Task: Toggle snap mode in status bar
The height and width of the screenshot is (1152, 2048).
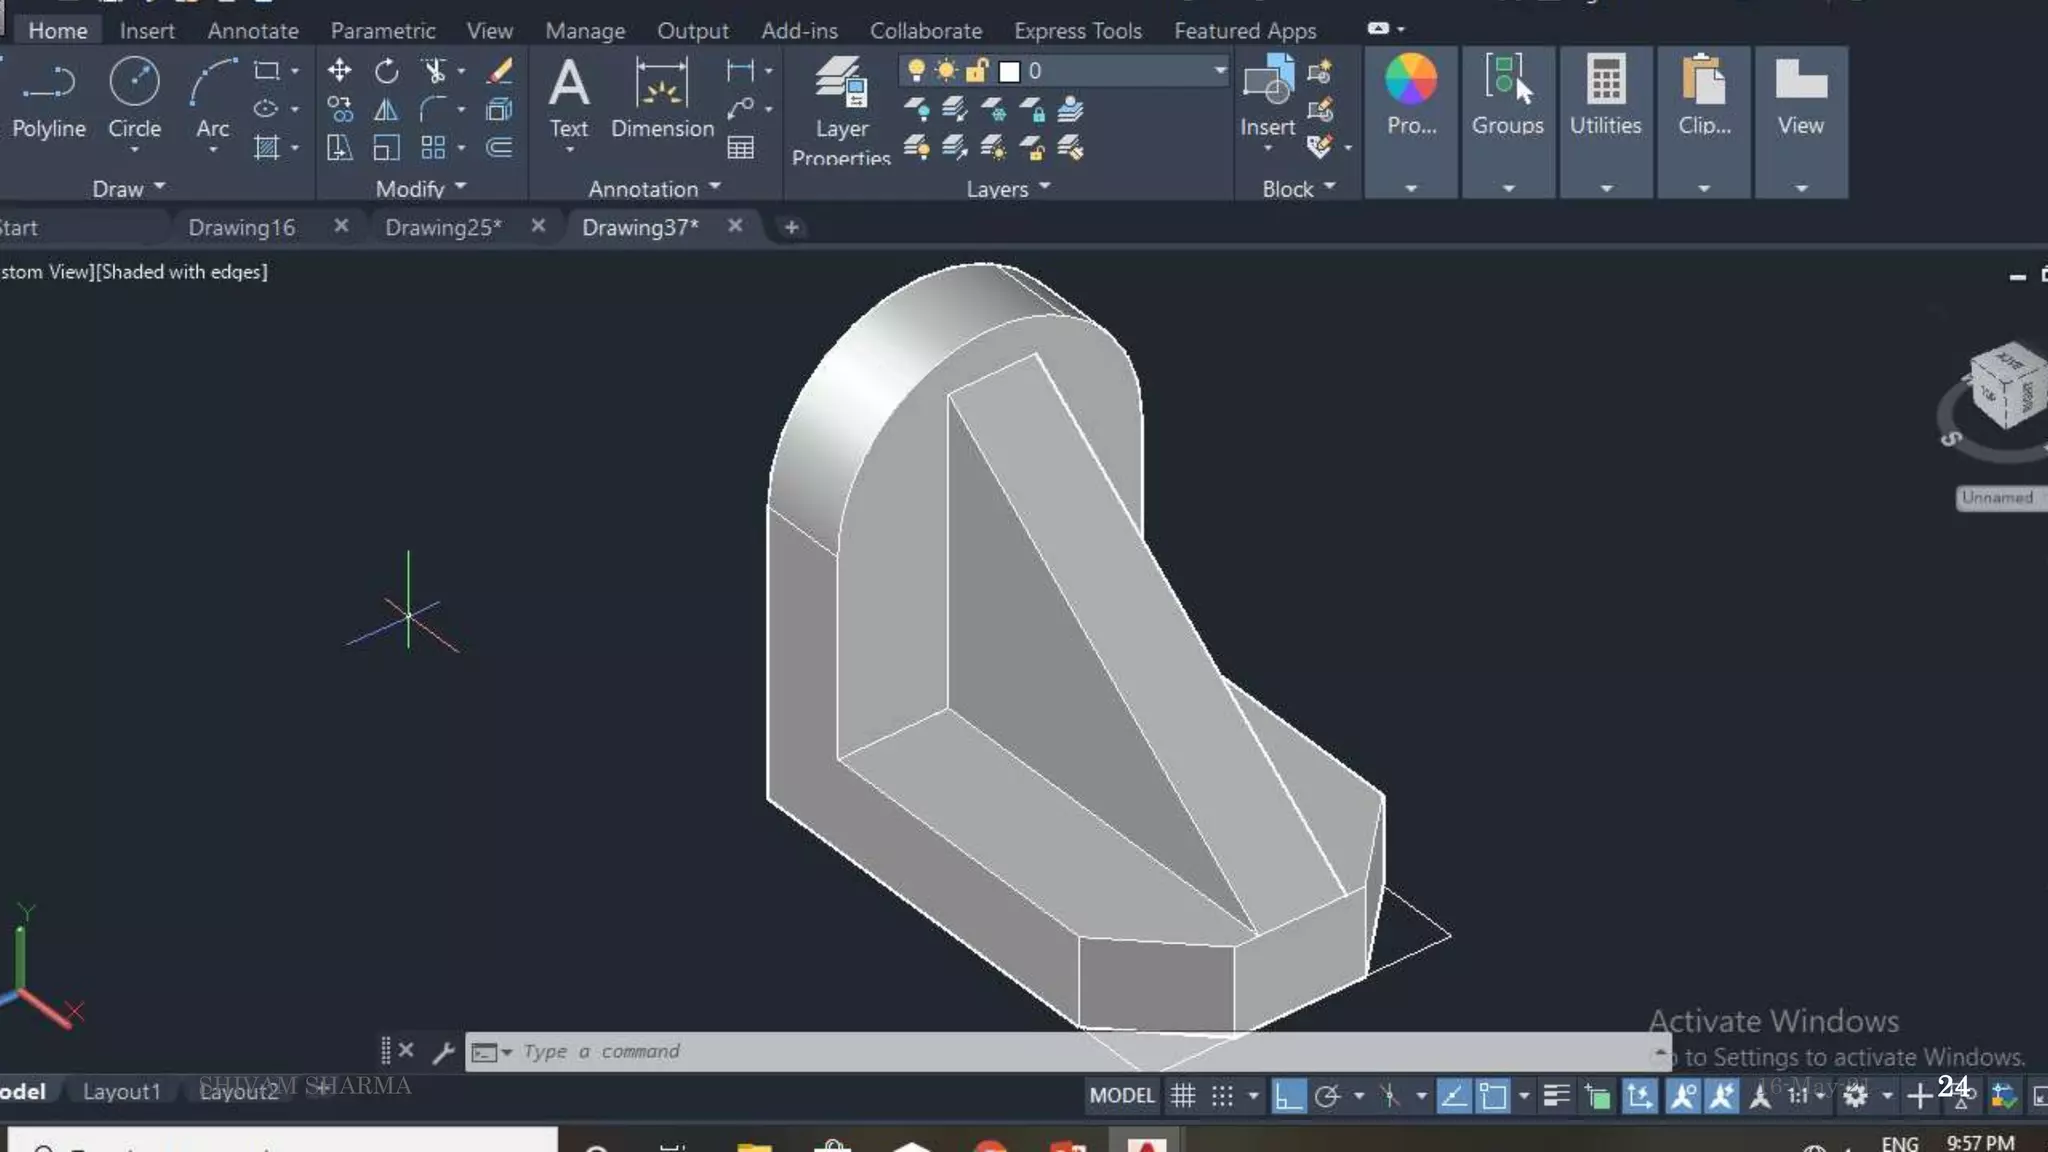Action: (x=1222, y=1096)
